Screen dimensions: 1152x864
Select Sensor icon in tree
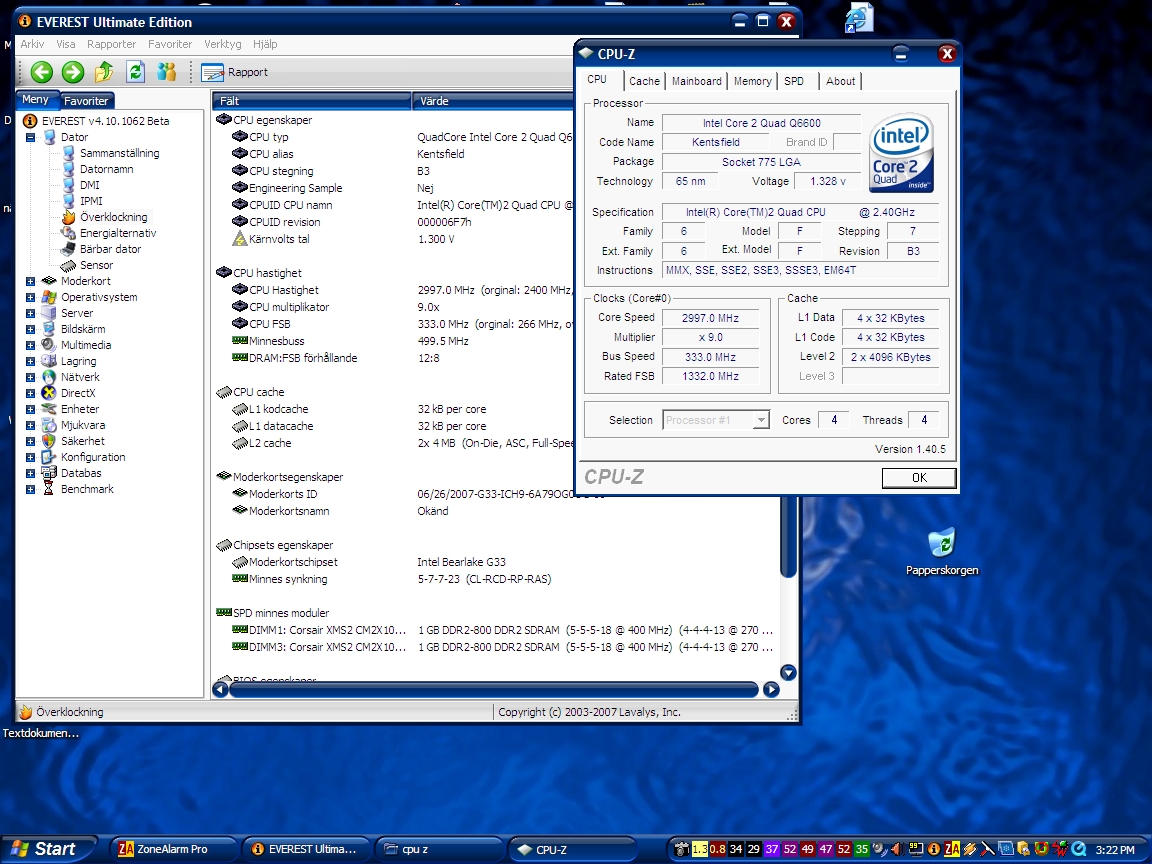68,265
